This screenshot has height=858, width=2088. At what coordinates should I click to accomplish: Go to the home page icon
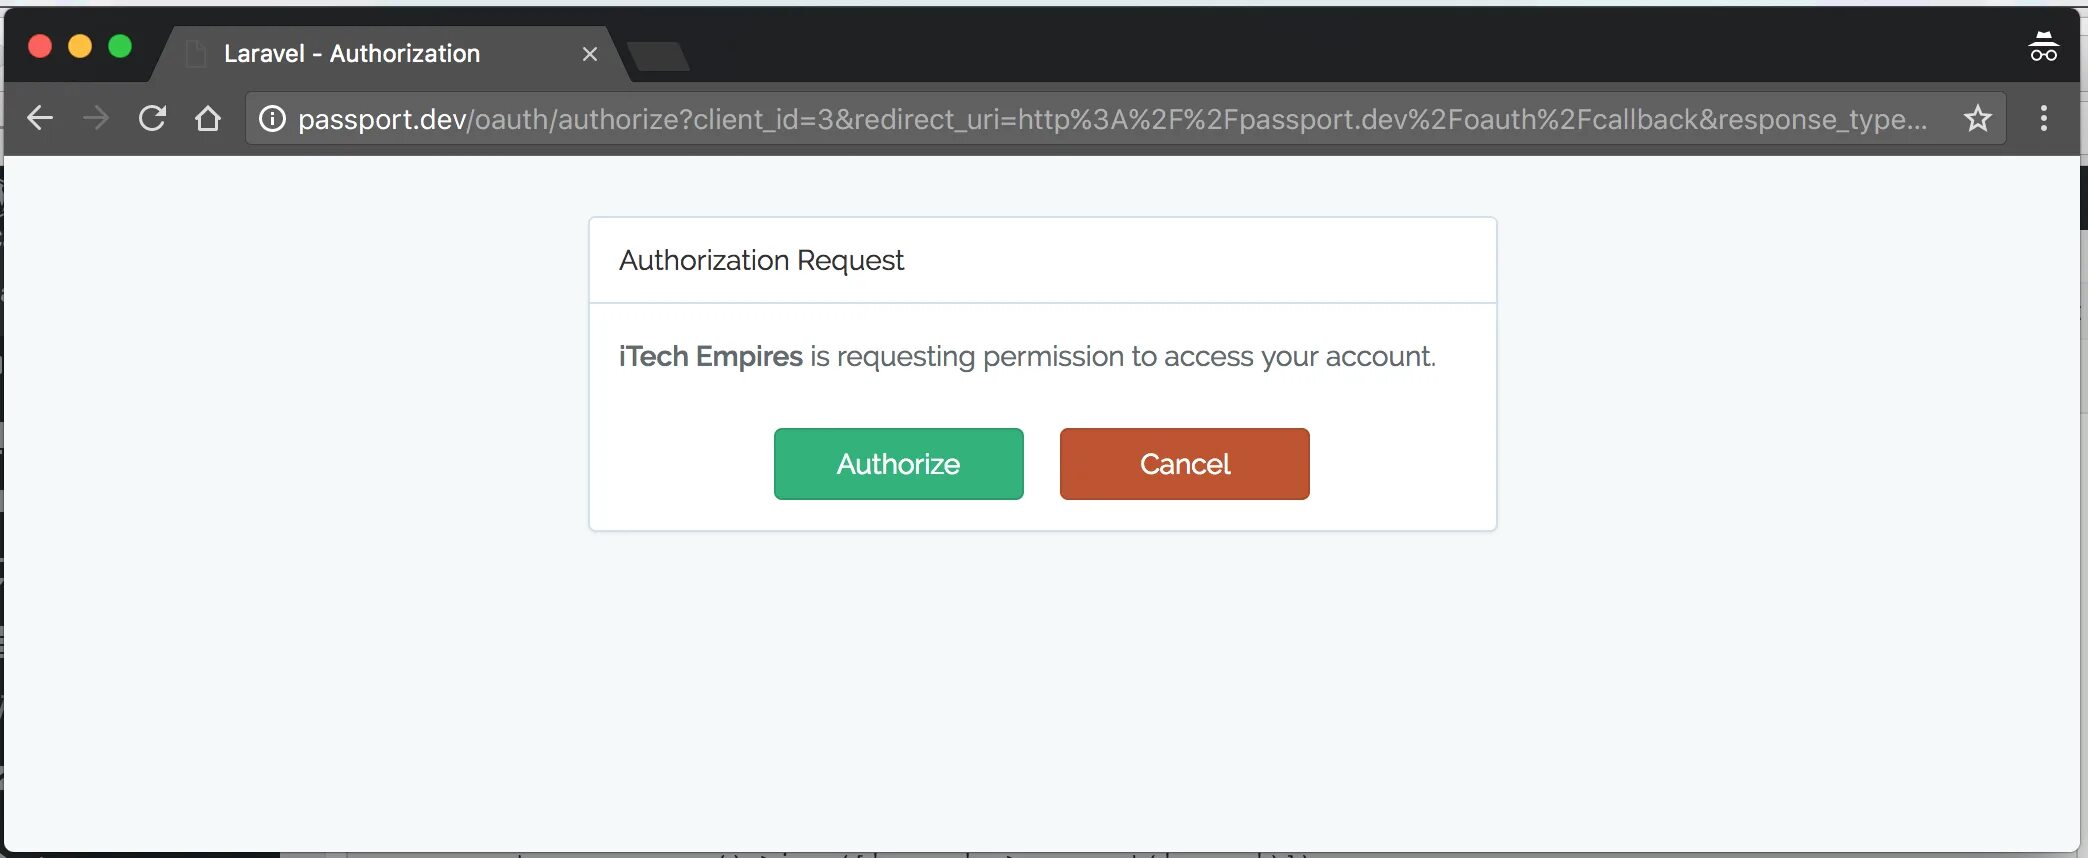pyautogui.click(x=208, y=118)
